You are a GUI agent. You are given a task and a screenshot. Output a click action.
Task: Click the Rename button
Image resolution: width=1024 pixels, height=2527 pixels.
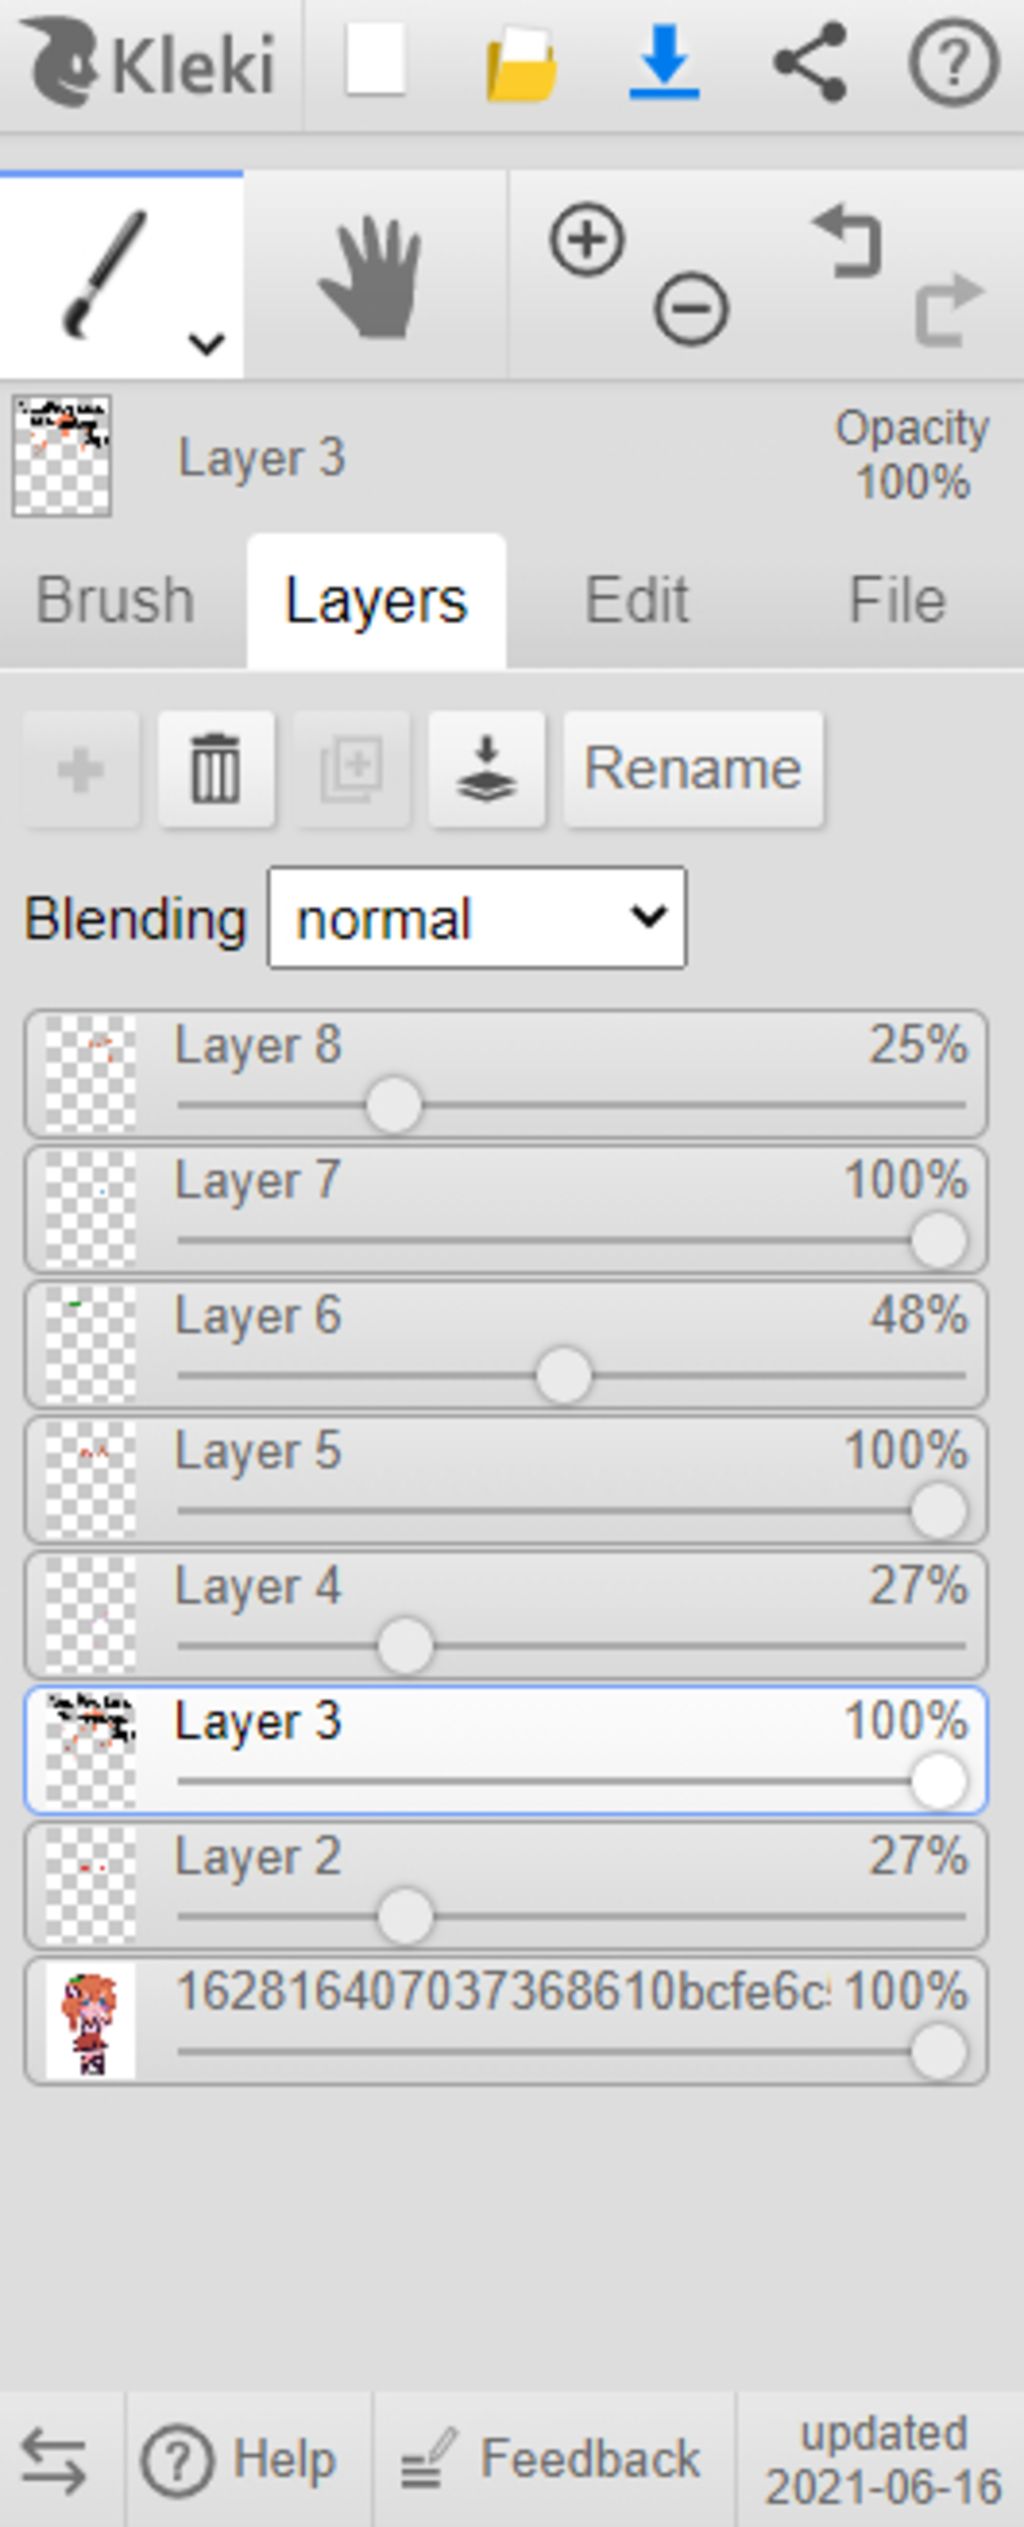click(693, 769)
